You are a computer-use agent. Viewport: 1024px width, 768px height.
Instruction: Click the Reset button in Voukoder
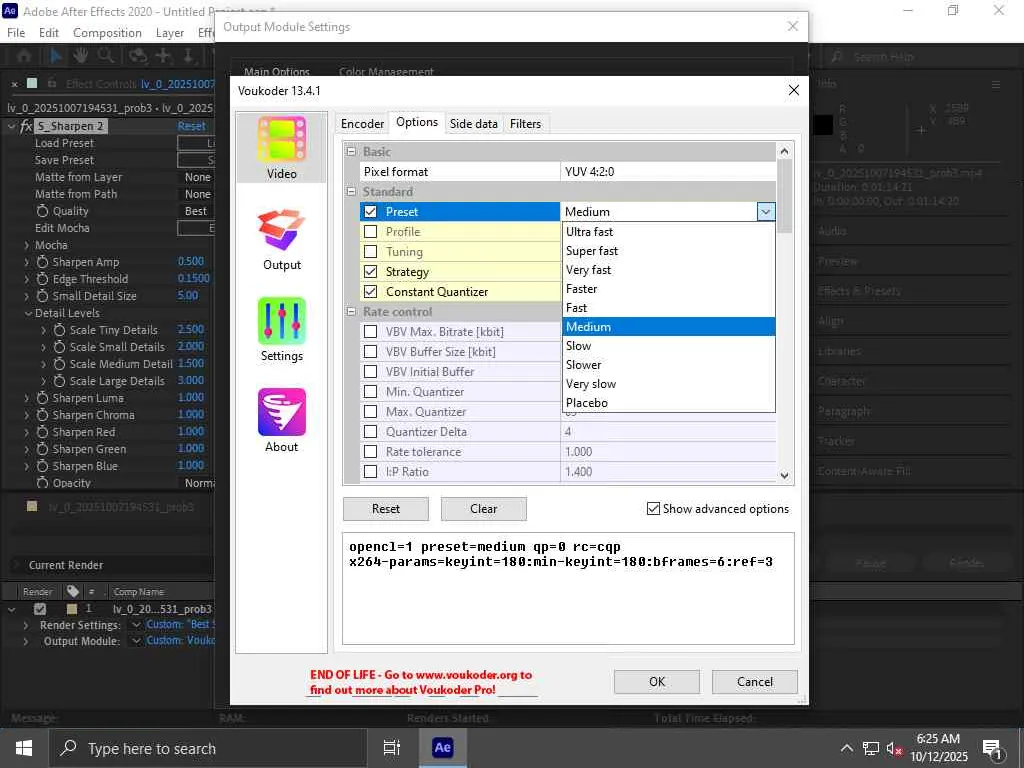tap(386, 509)
